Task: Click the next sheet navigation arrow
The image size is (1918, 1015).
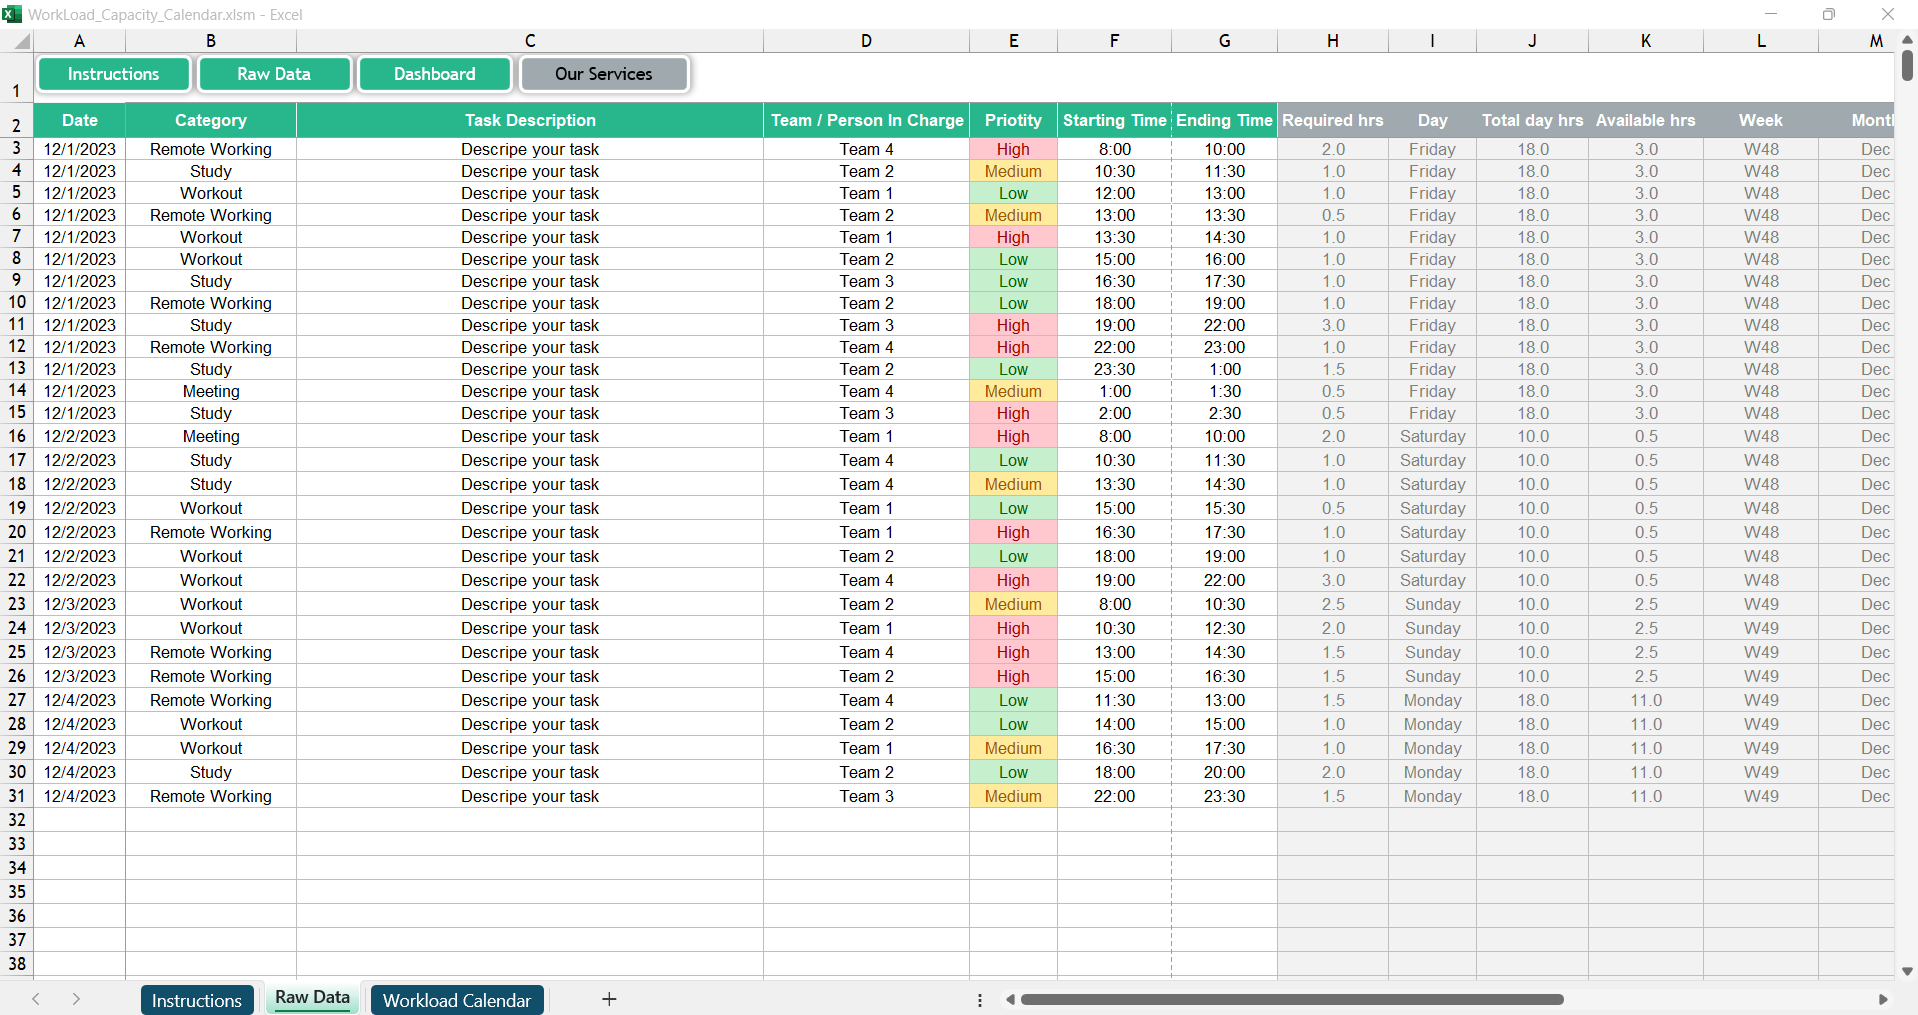Action: (x=76, y=999)
